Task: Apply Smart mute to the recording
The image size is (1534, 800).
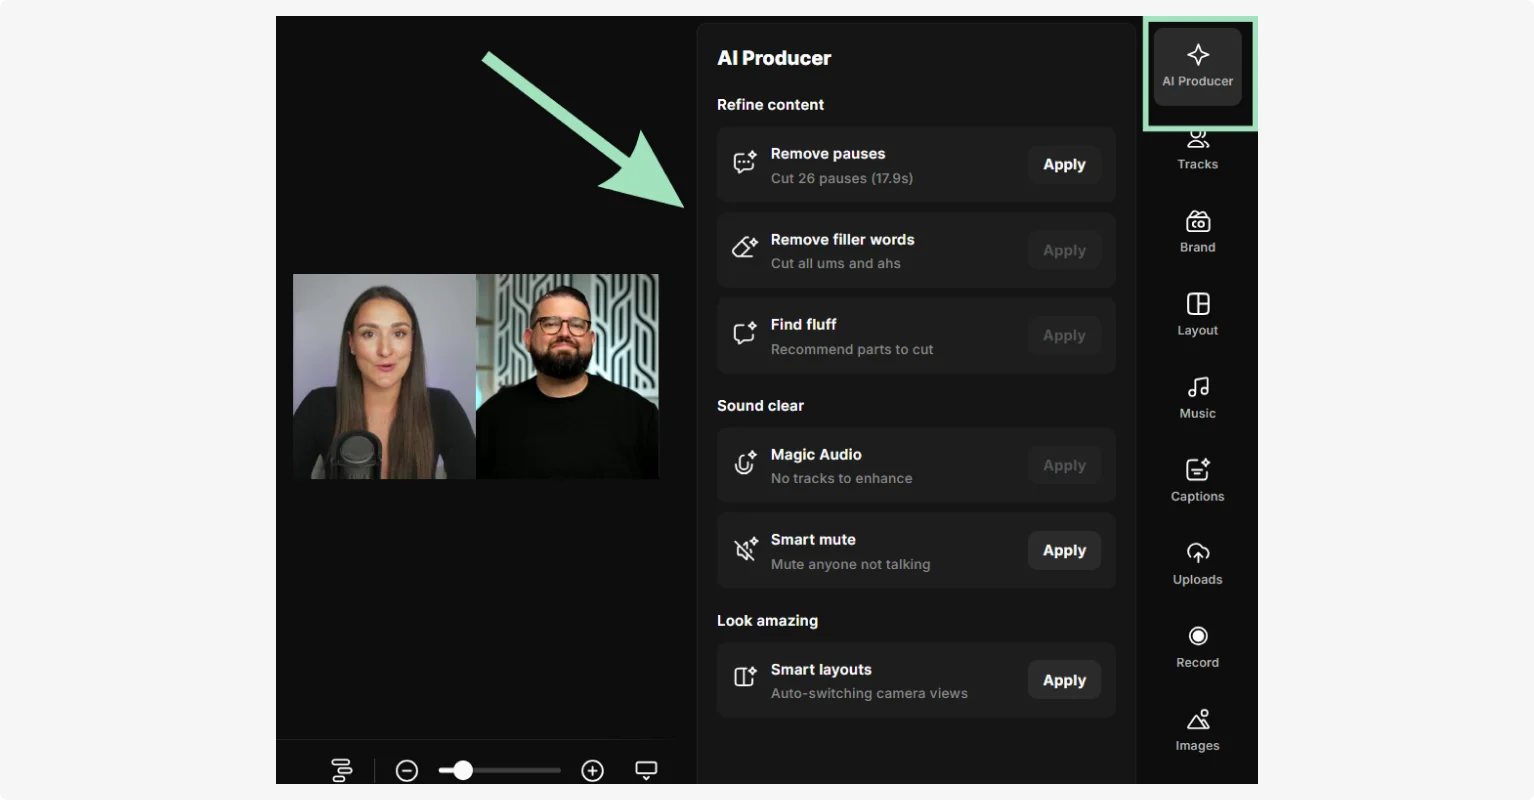Action: point(1063,550)
